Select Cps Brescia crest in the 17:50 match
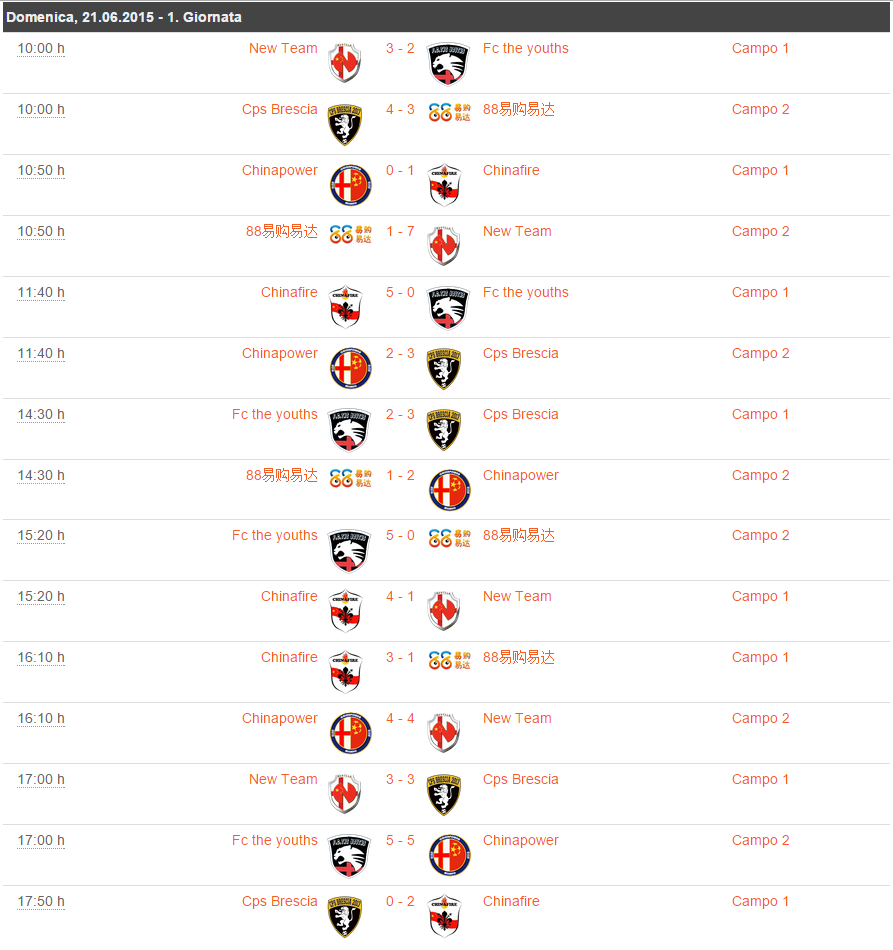Image resolution: width=893 pixels, height=950 pixels. coord(345,916)
